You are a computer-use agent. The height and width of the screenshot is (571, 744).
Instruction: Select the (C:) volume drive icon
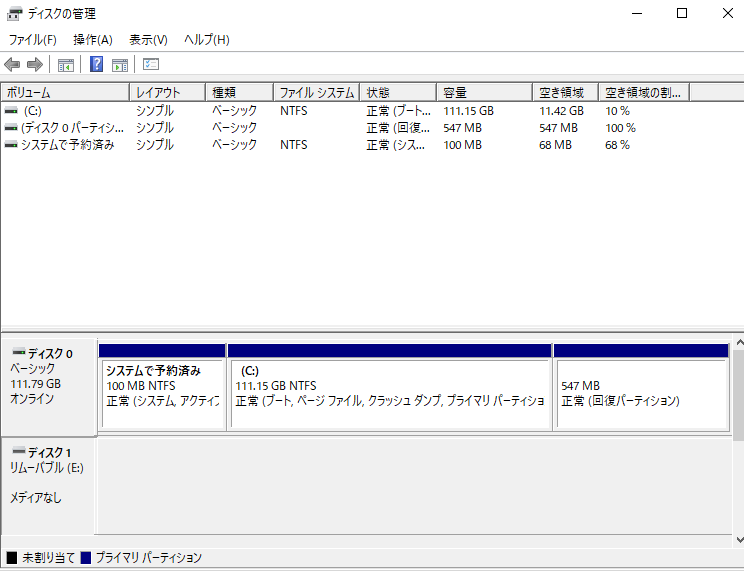[x=11, y=111]
